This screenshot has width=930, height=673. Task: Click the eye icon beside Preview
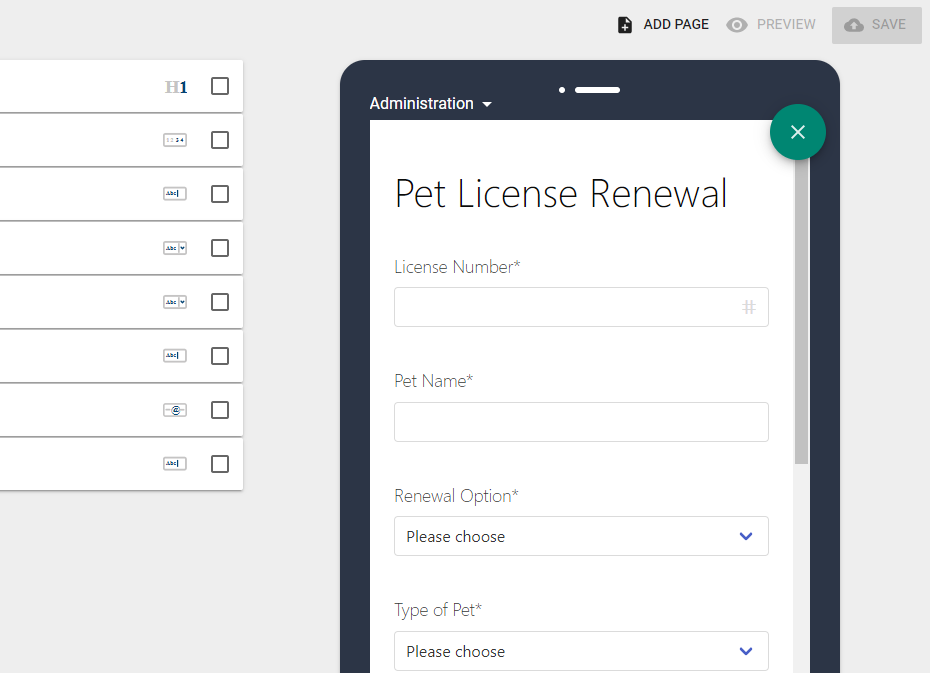737,25
